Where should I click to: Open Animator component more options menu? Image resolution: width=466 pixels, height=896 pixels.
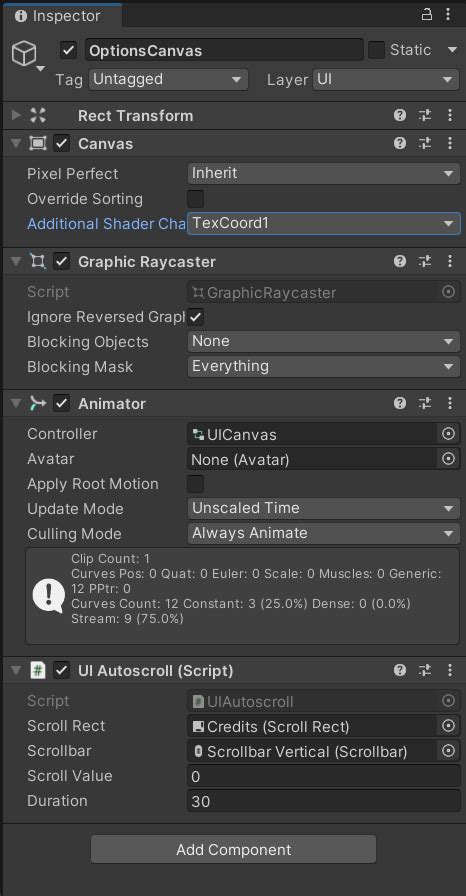tap(450, 403)
